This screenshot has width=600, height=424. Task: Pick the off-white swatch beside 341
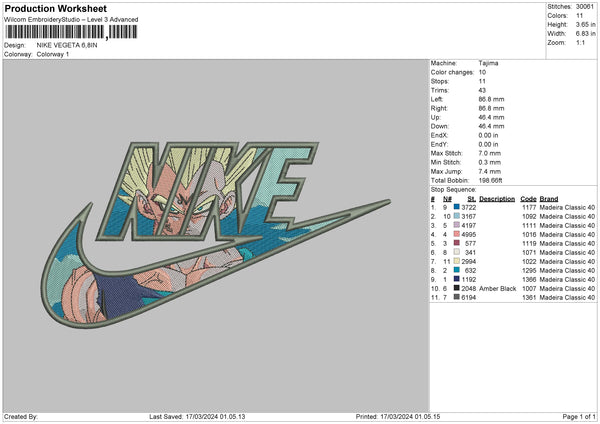[x=457, y=252]
